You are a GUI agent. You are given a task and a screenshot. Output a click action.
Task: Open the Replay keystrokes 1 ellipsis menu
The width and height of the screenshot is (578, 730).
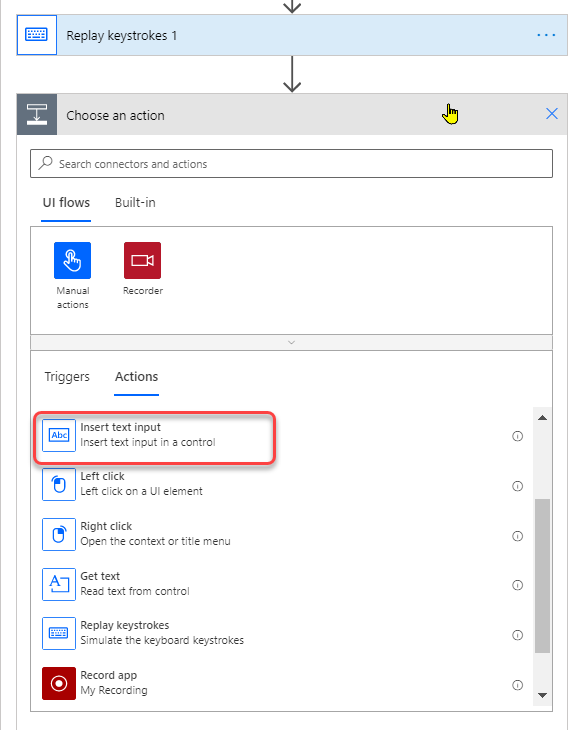[546, 35]
